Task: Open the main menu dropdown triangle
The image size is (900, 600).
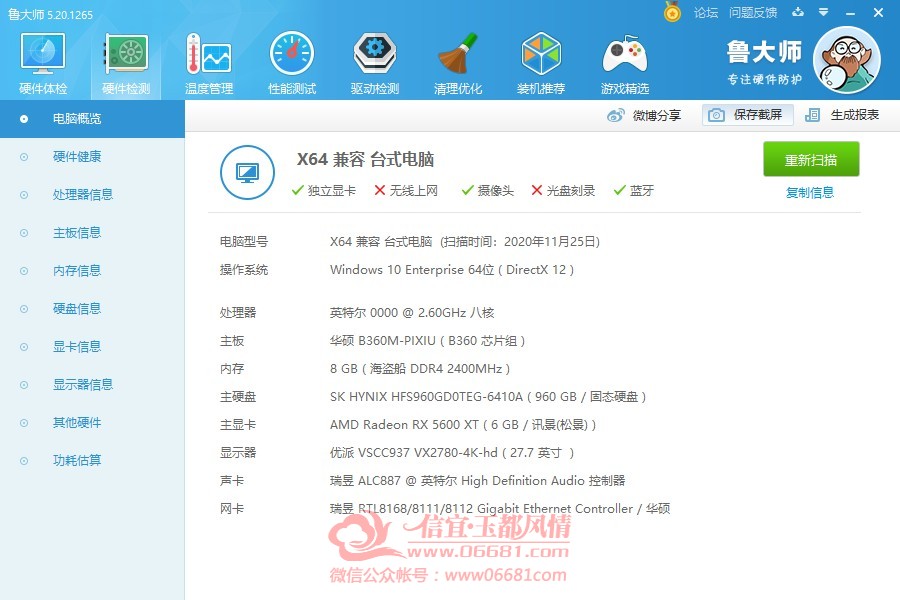Action: pyautogui.click(x=824, y=12)
